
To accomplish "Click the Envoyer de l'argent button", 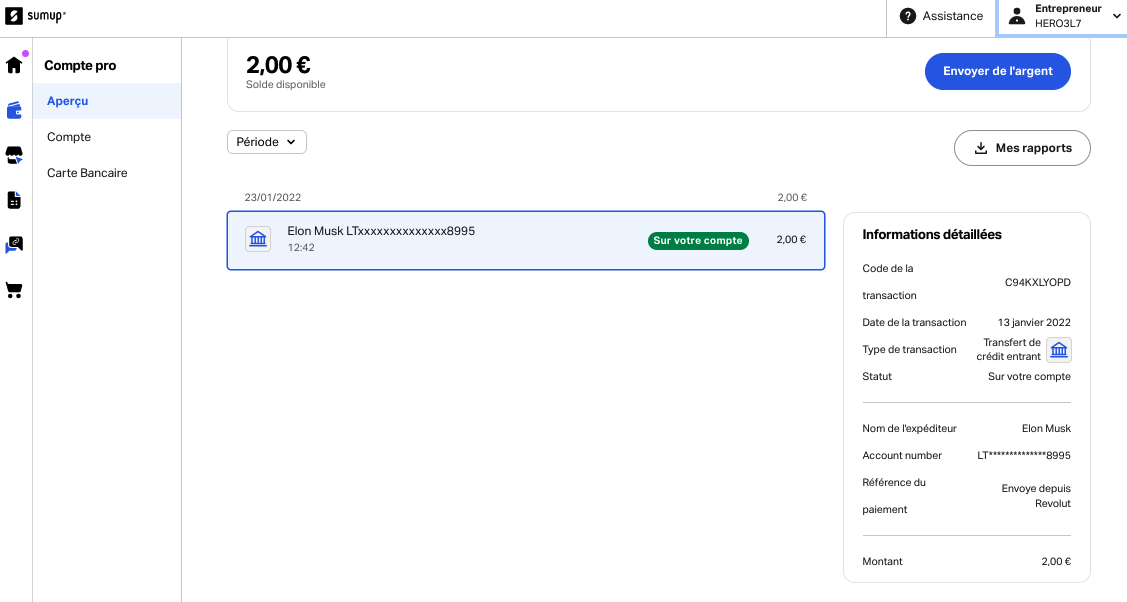I will [997, 71].
